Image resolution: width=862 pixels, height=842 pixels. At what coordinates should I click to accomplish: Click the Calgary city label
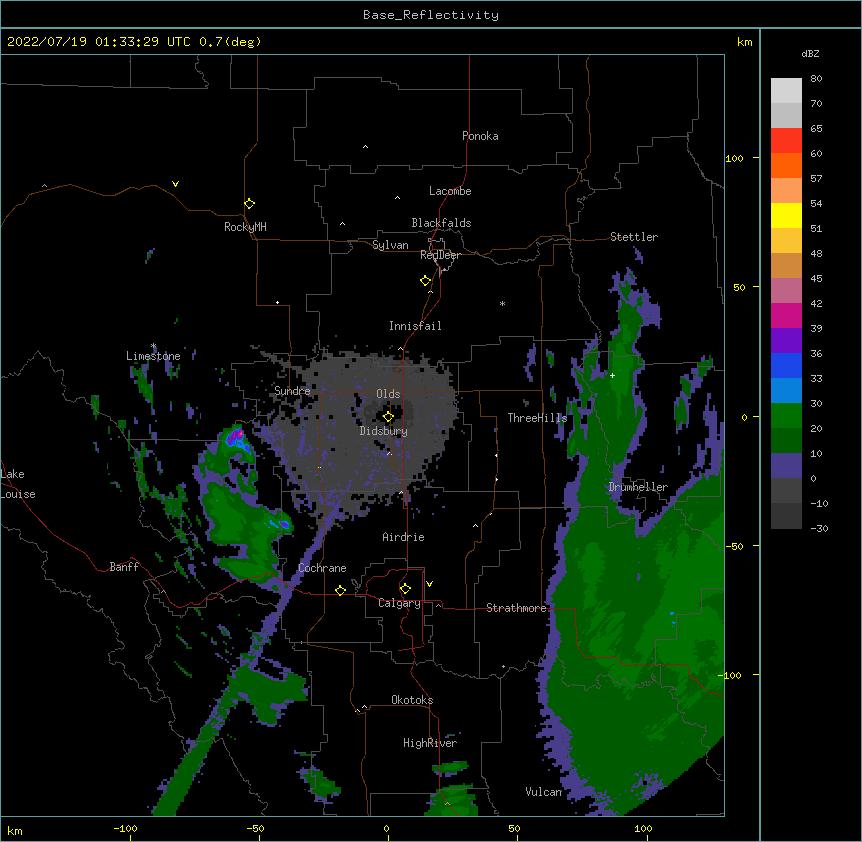(399, 603)
